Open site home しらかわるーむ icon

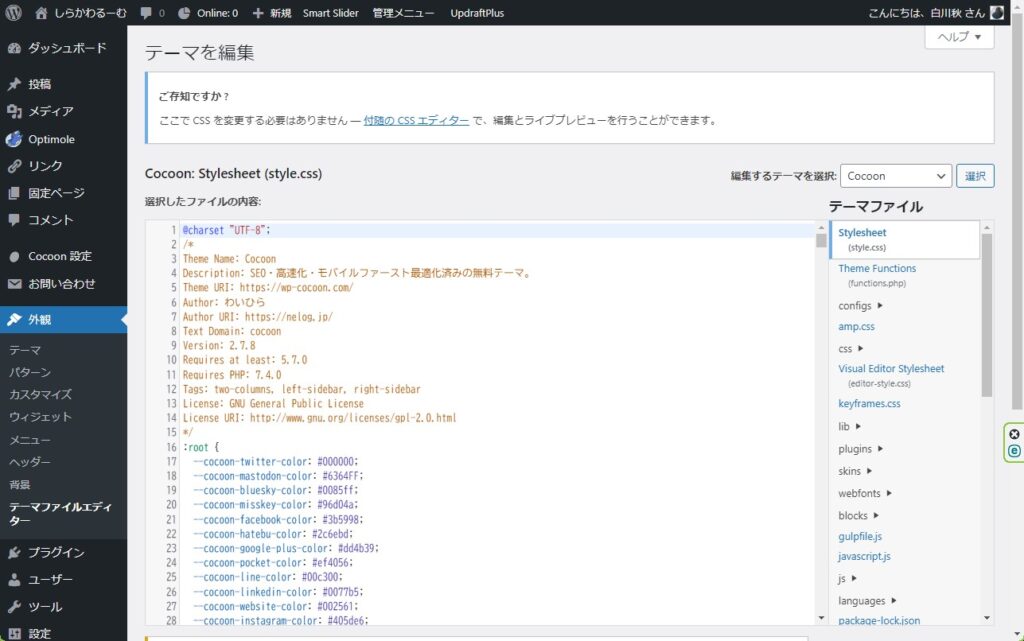click(41, 13)
